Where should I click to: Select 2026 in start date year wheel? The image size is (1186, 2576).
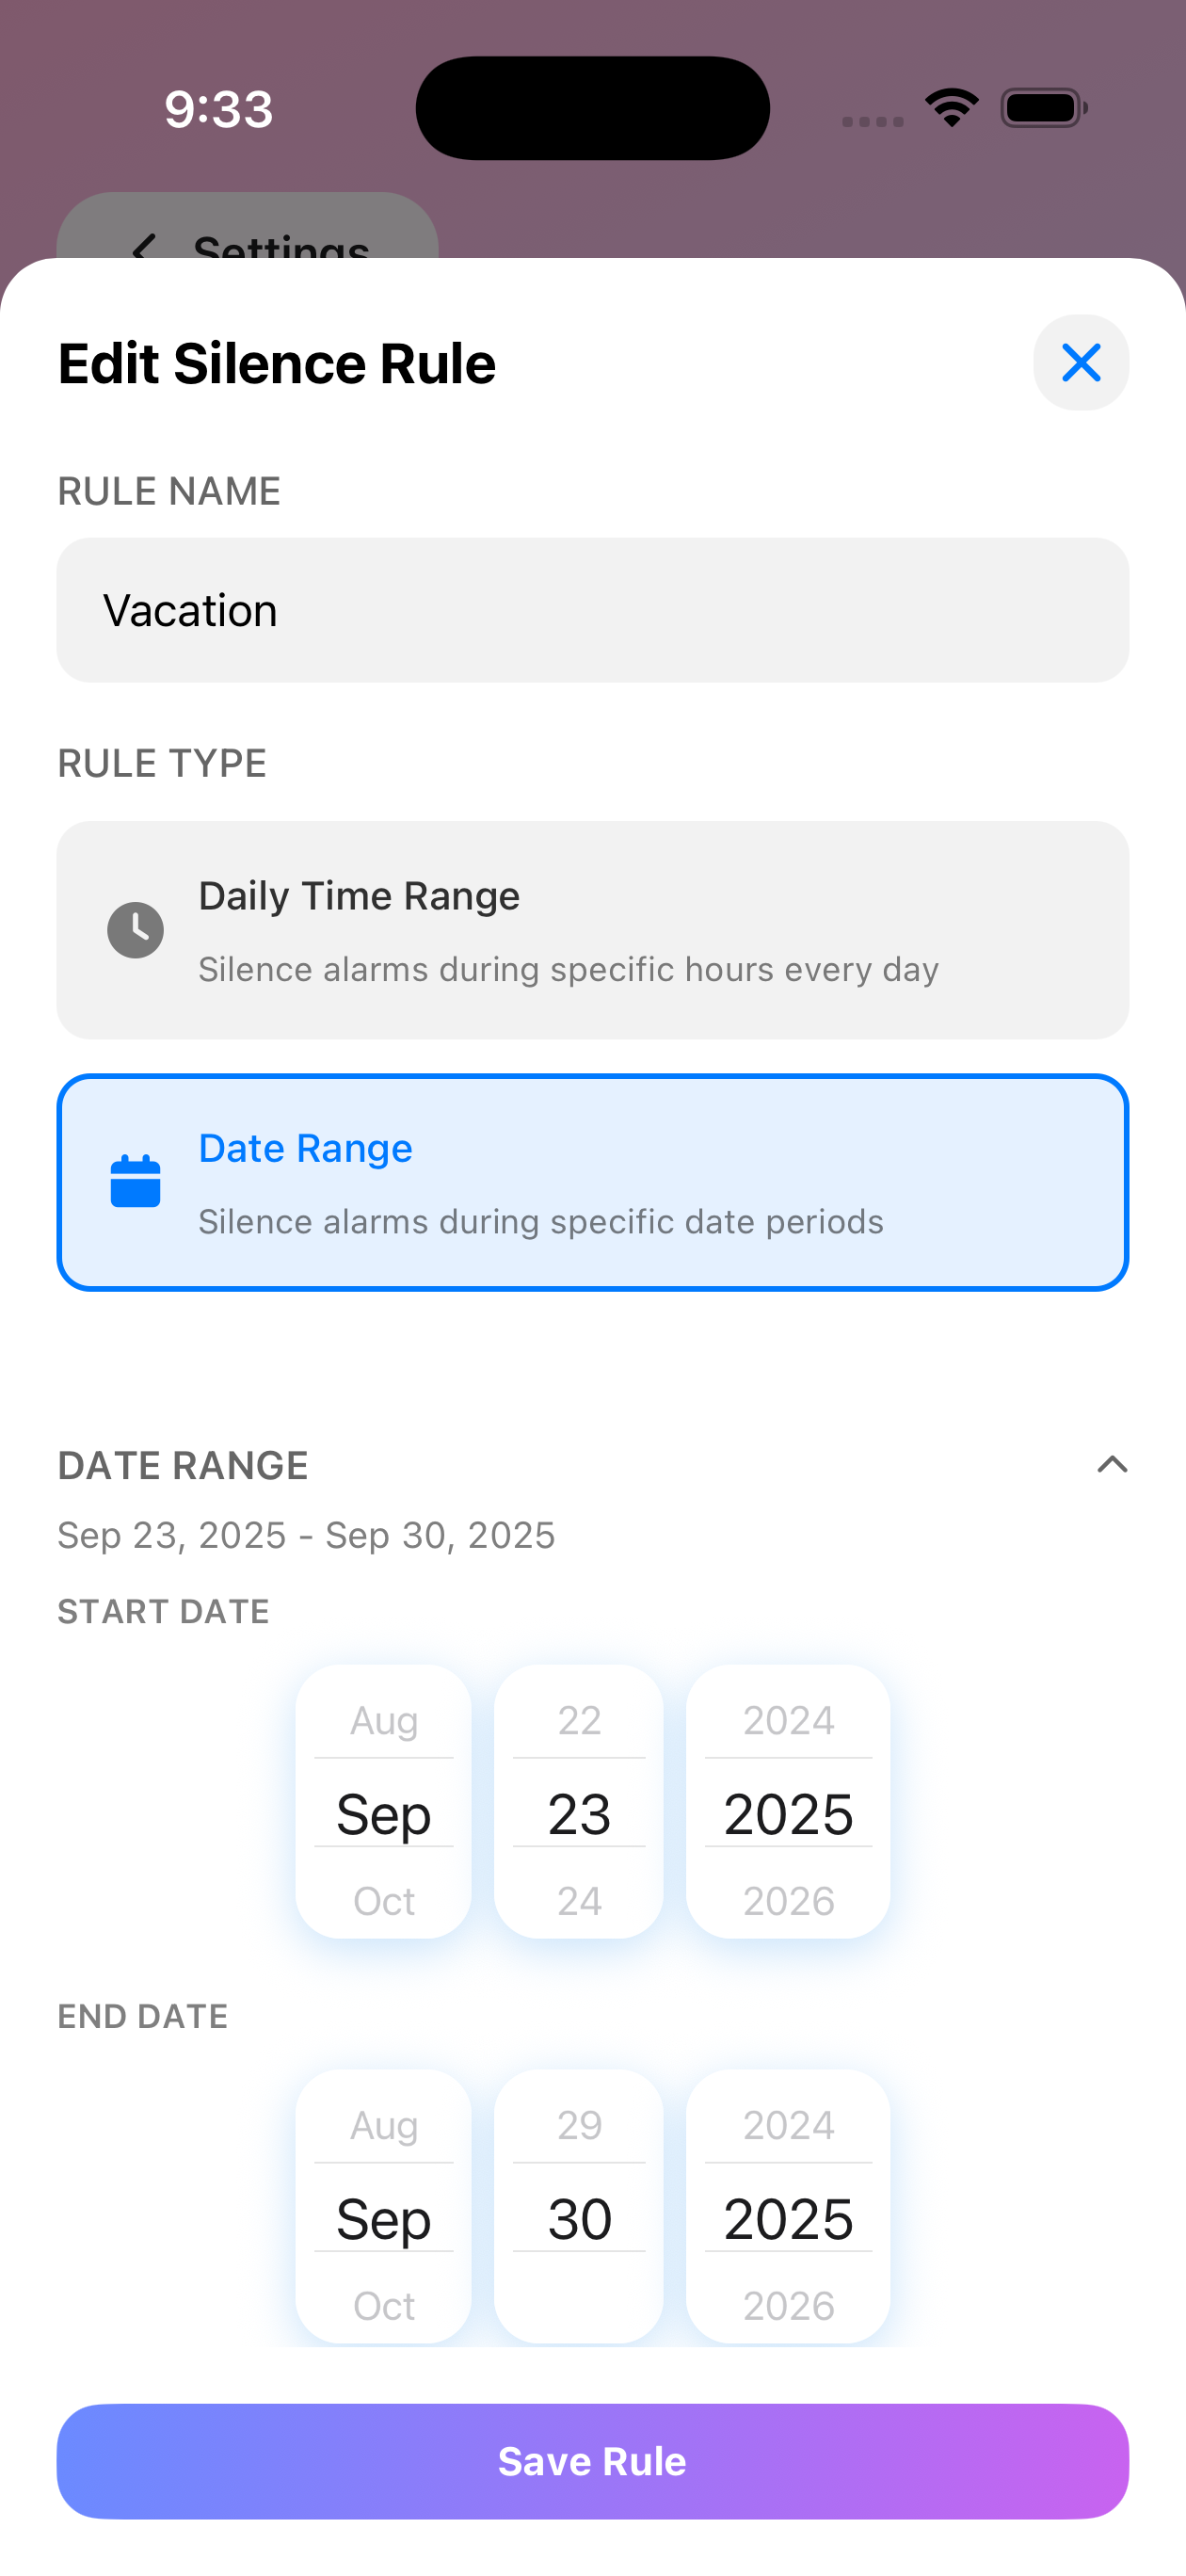coord(789,1901)
